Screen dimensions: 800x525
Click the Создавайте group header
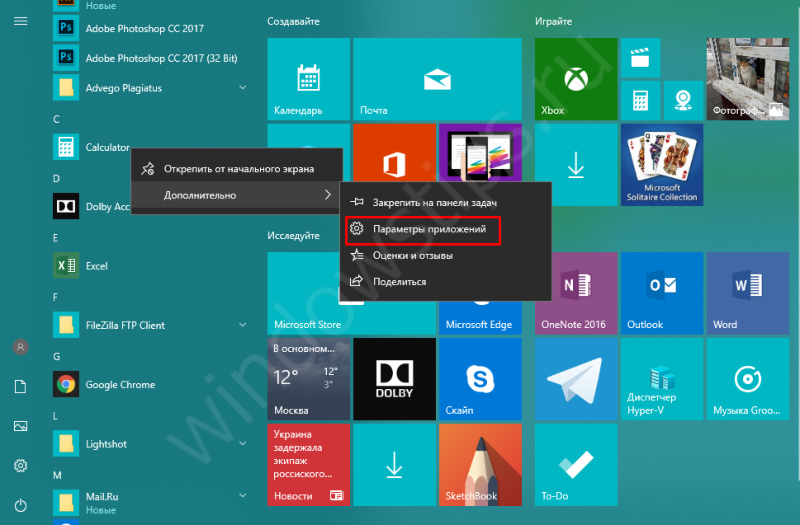tap(293, 21)
